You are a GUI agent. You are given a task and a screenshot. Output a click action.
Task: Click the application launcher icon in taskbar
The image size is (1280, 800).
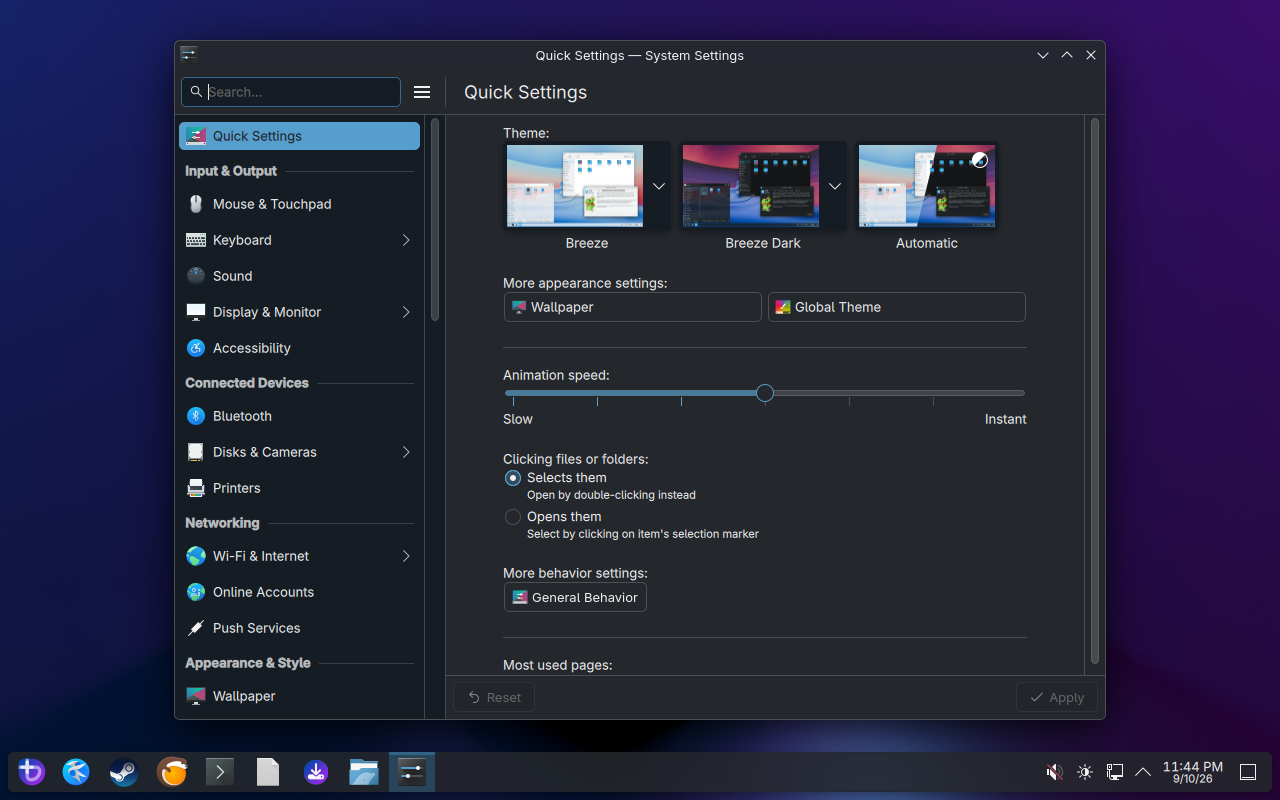pyautogui.click(x=32, y=772)
